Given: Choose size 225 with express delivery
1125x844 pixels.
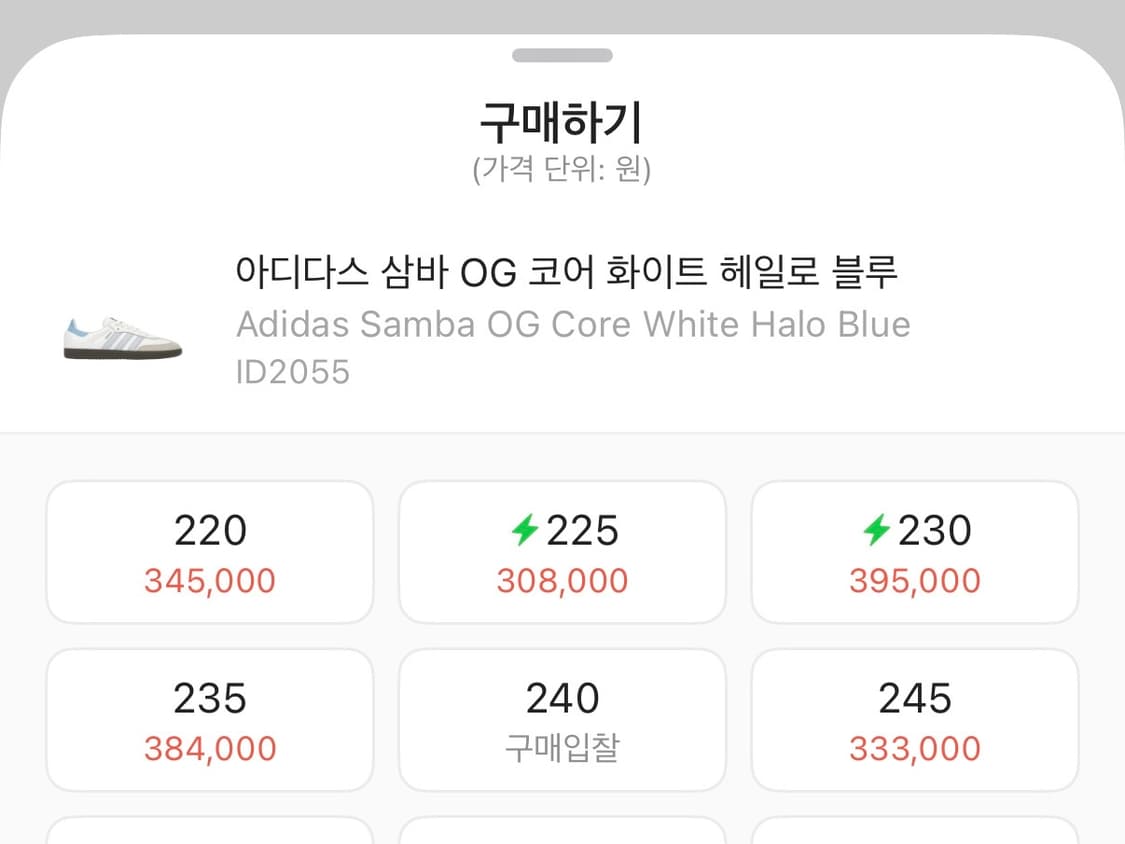Looking at the screenshot, I should point(562,550).
